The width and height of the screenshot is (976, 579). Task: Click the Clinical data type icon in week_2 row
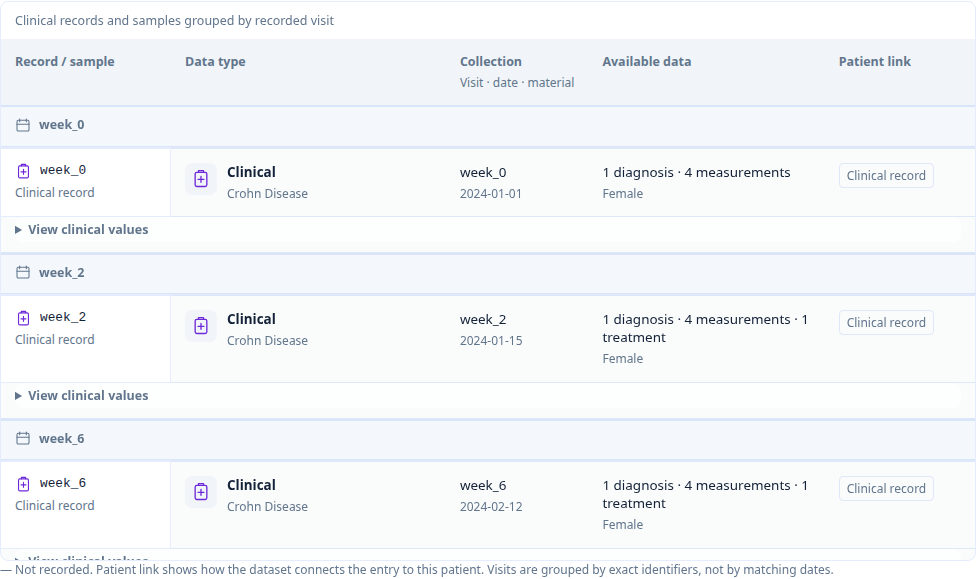click(x=201, y=326)
